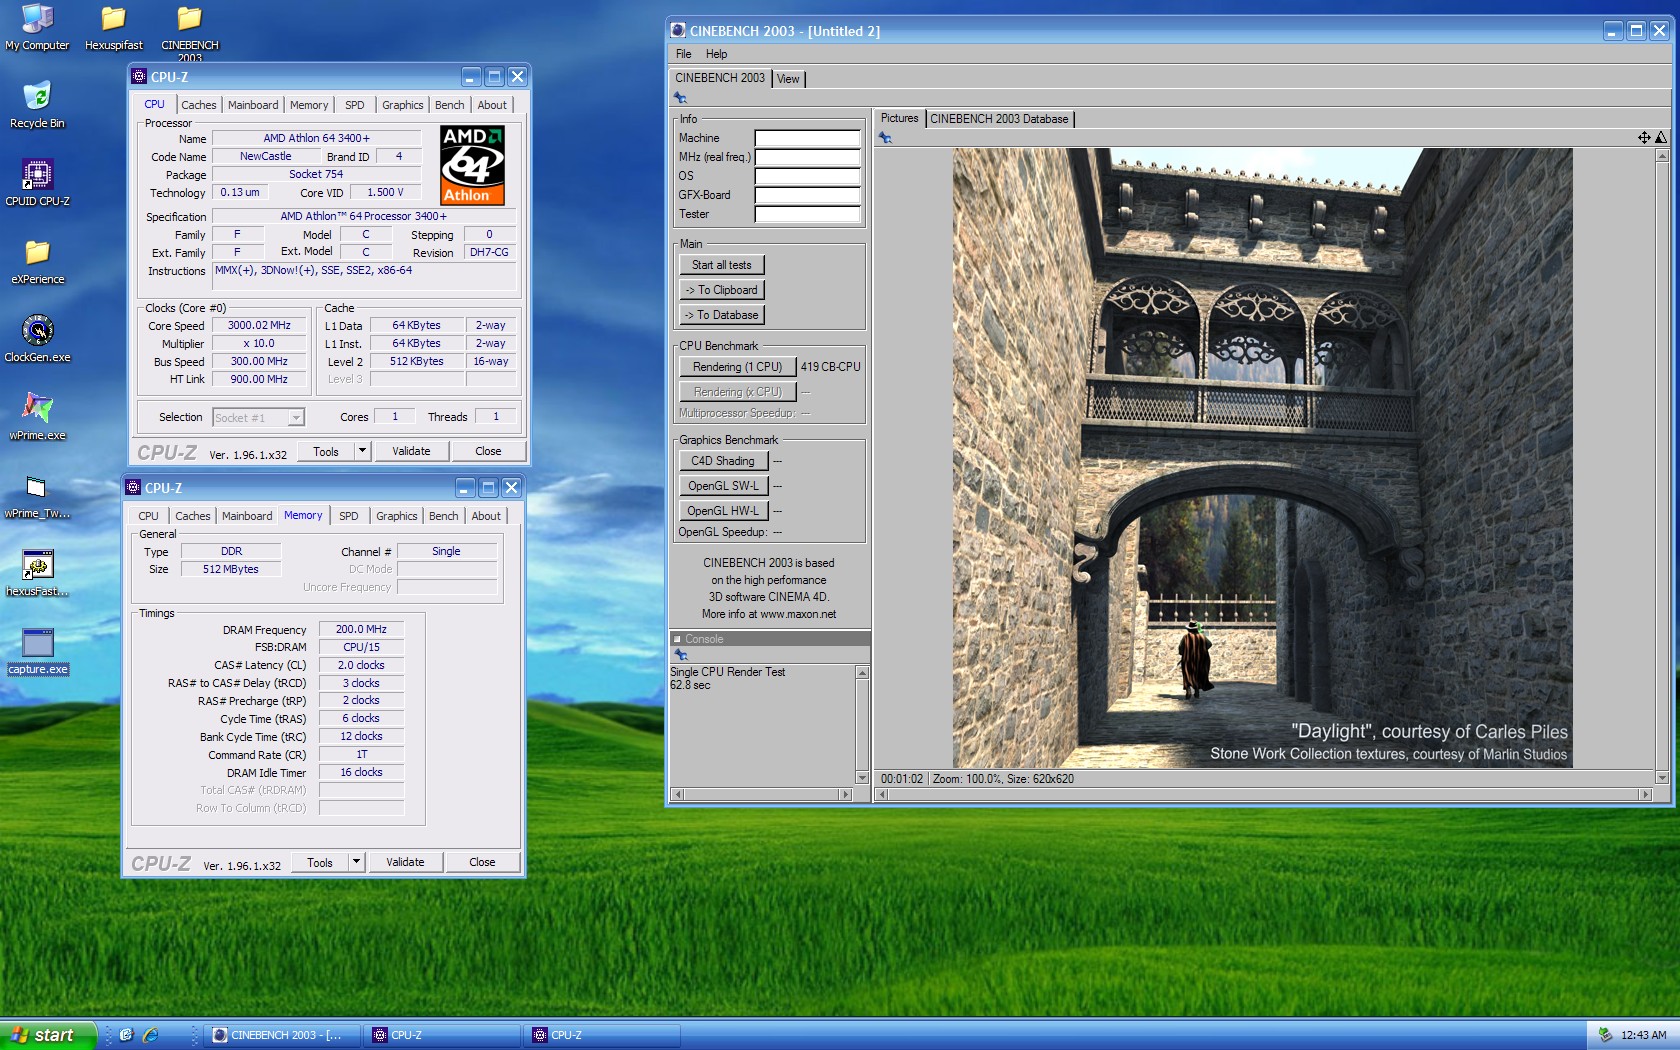Expand the Tools dropdown arrow in upper CPU-Z
Viewport: 1680px width, 1050px height.
point(362,451)
